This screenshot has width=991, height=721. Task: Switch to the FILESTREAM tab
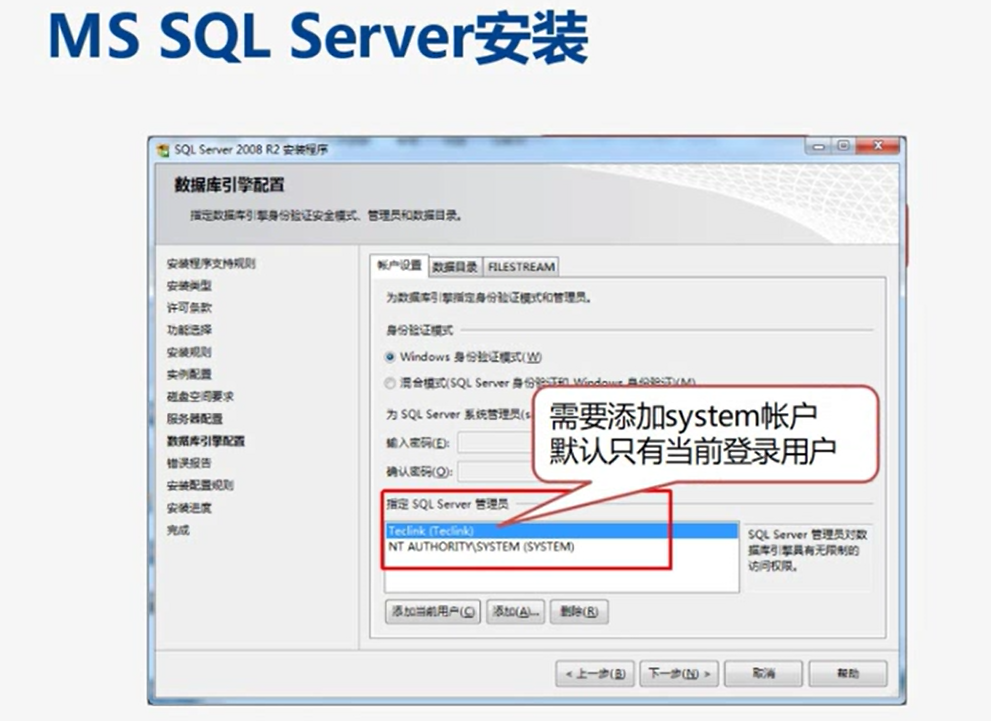coord(520,267)
